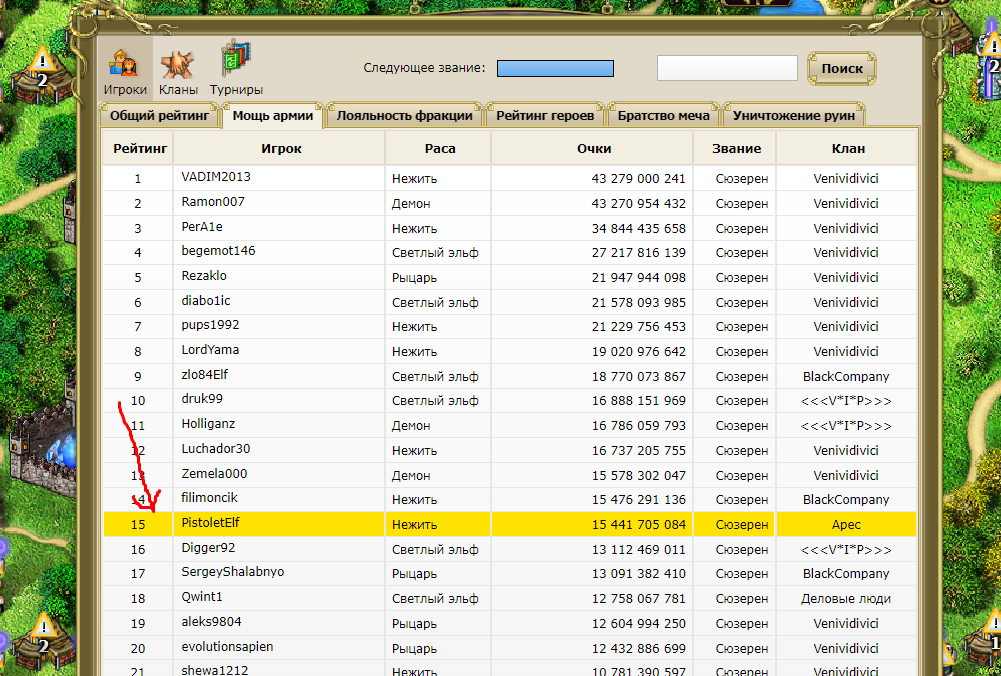This screenshot has height=676, width=1001.
Task: Select the Мощь армии tab
Action: pyautogui.click(x=273, y=116)
